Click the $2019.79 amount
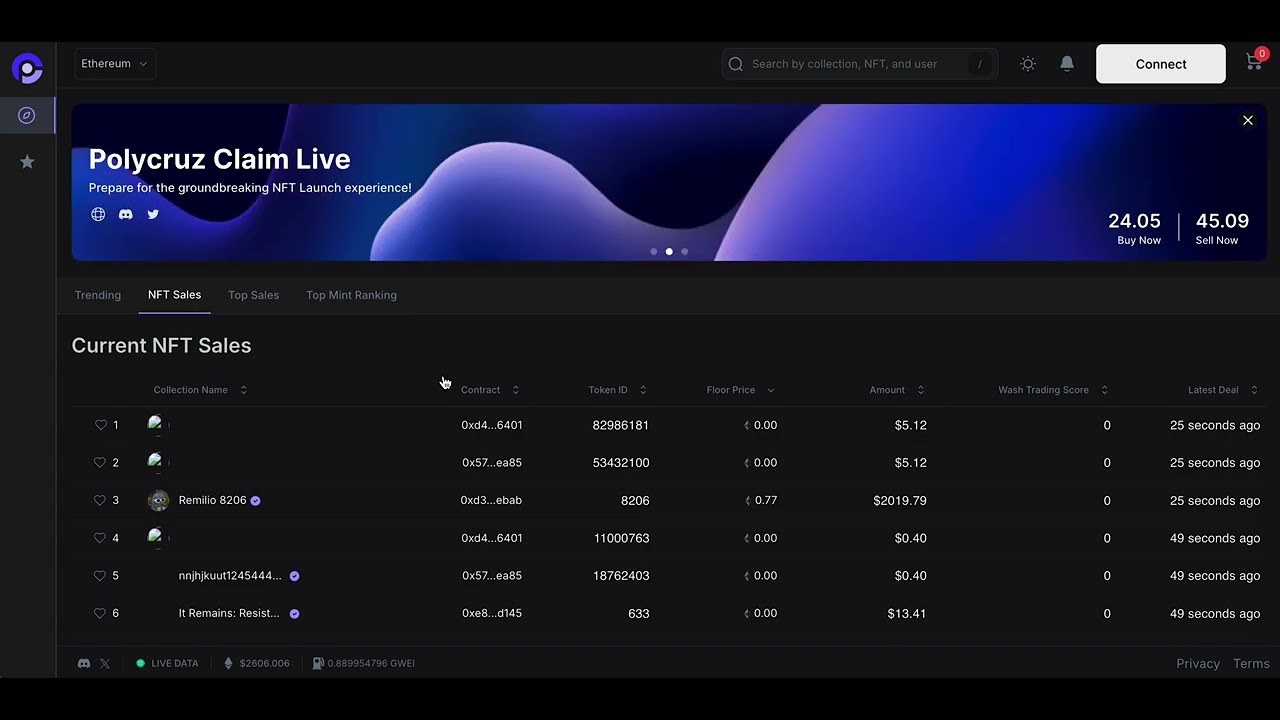Viewport: 1280px width, 720px height. [900, 500]
